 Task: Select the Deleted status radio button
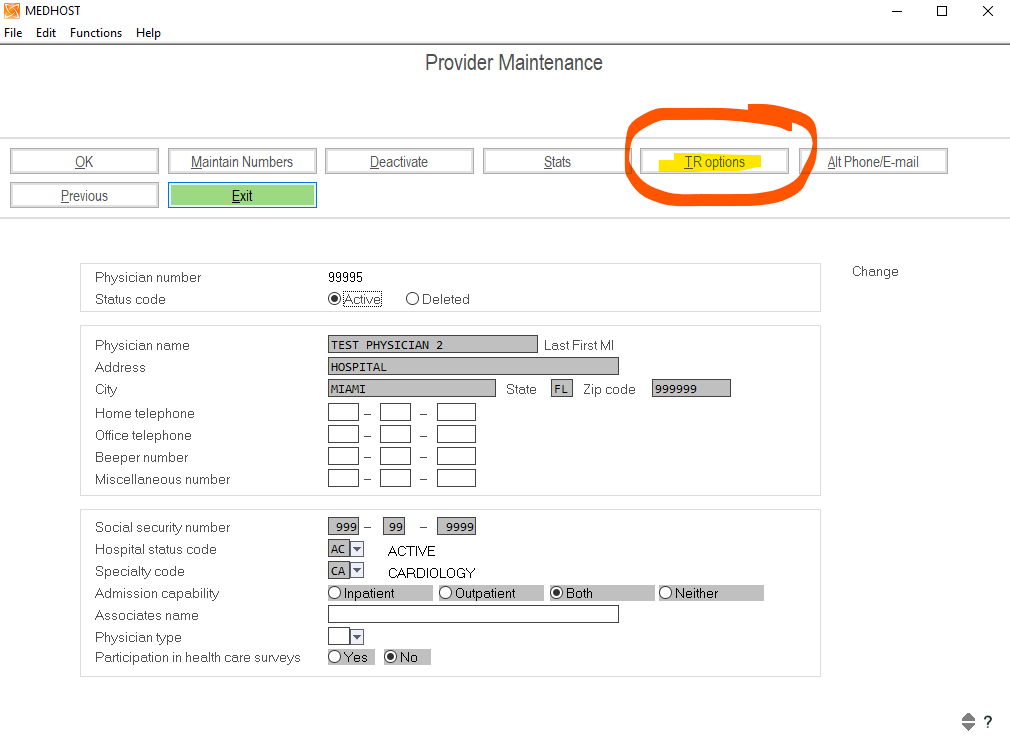pyautogui.click(x=412, y=299)
